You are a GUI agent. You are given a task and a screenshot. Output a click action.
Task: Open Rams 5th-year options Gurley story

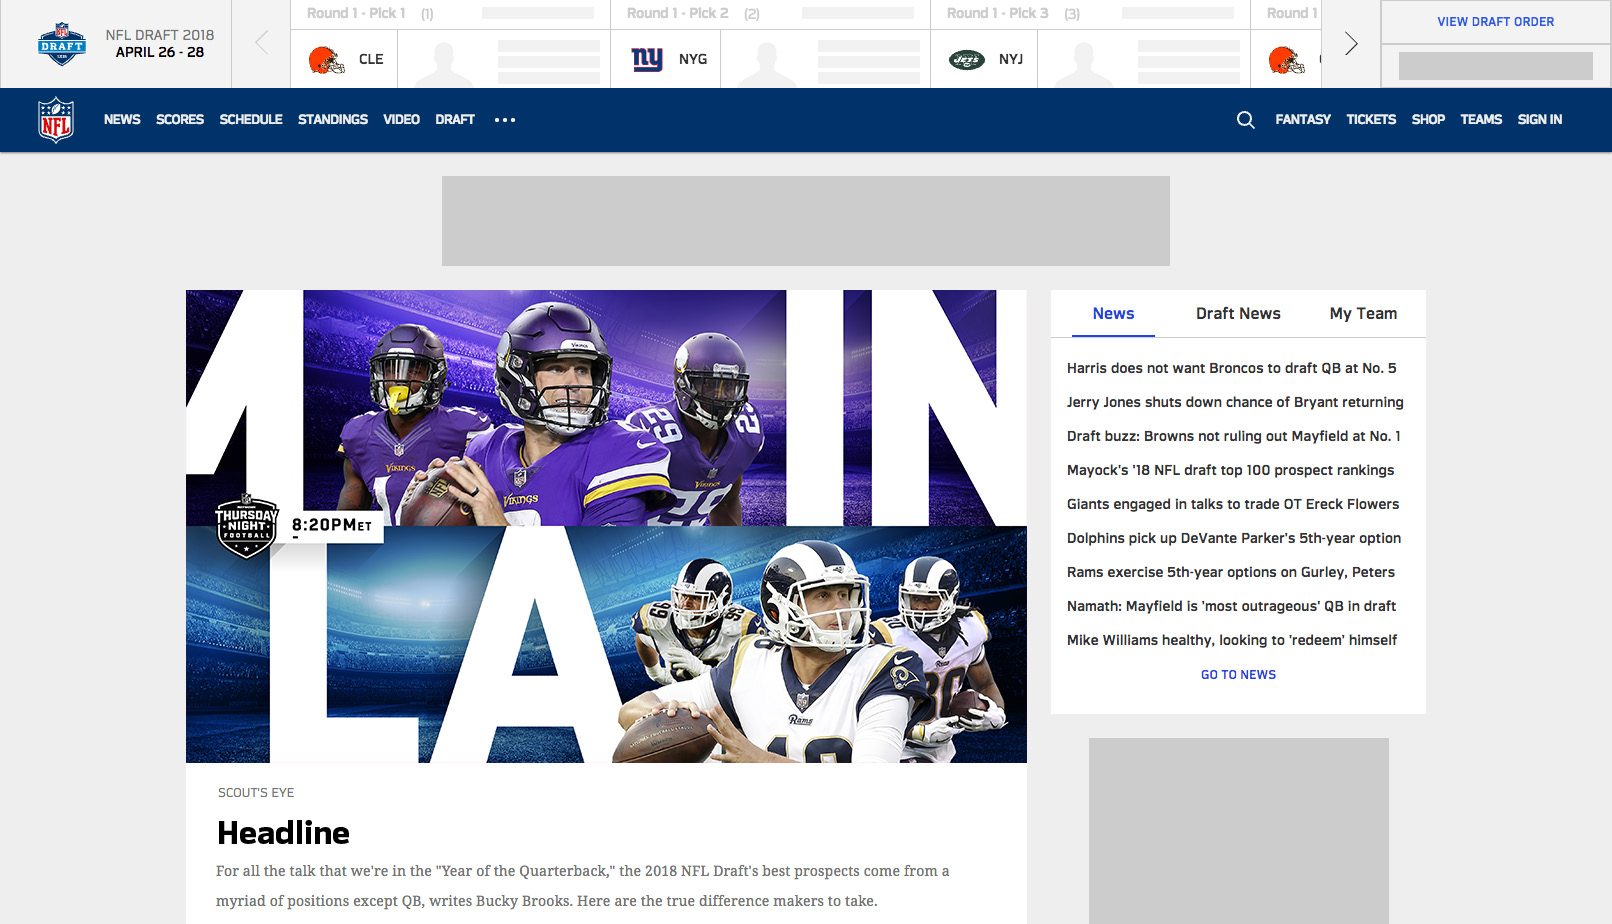[1231, 572]
